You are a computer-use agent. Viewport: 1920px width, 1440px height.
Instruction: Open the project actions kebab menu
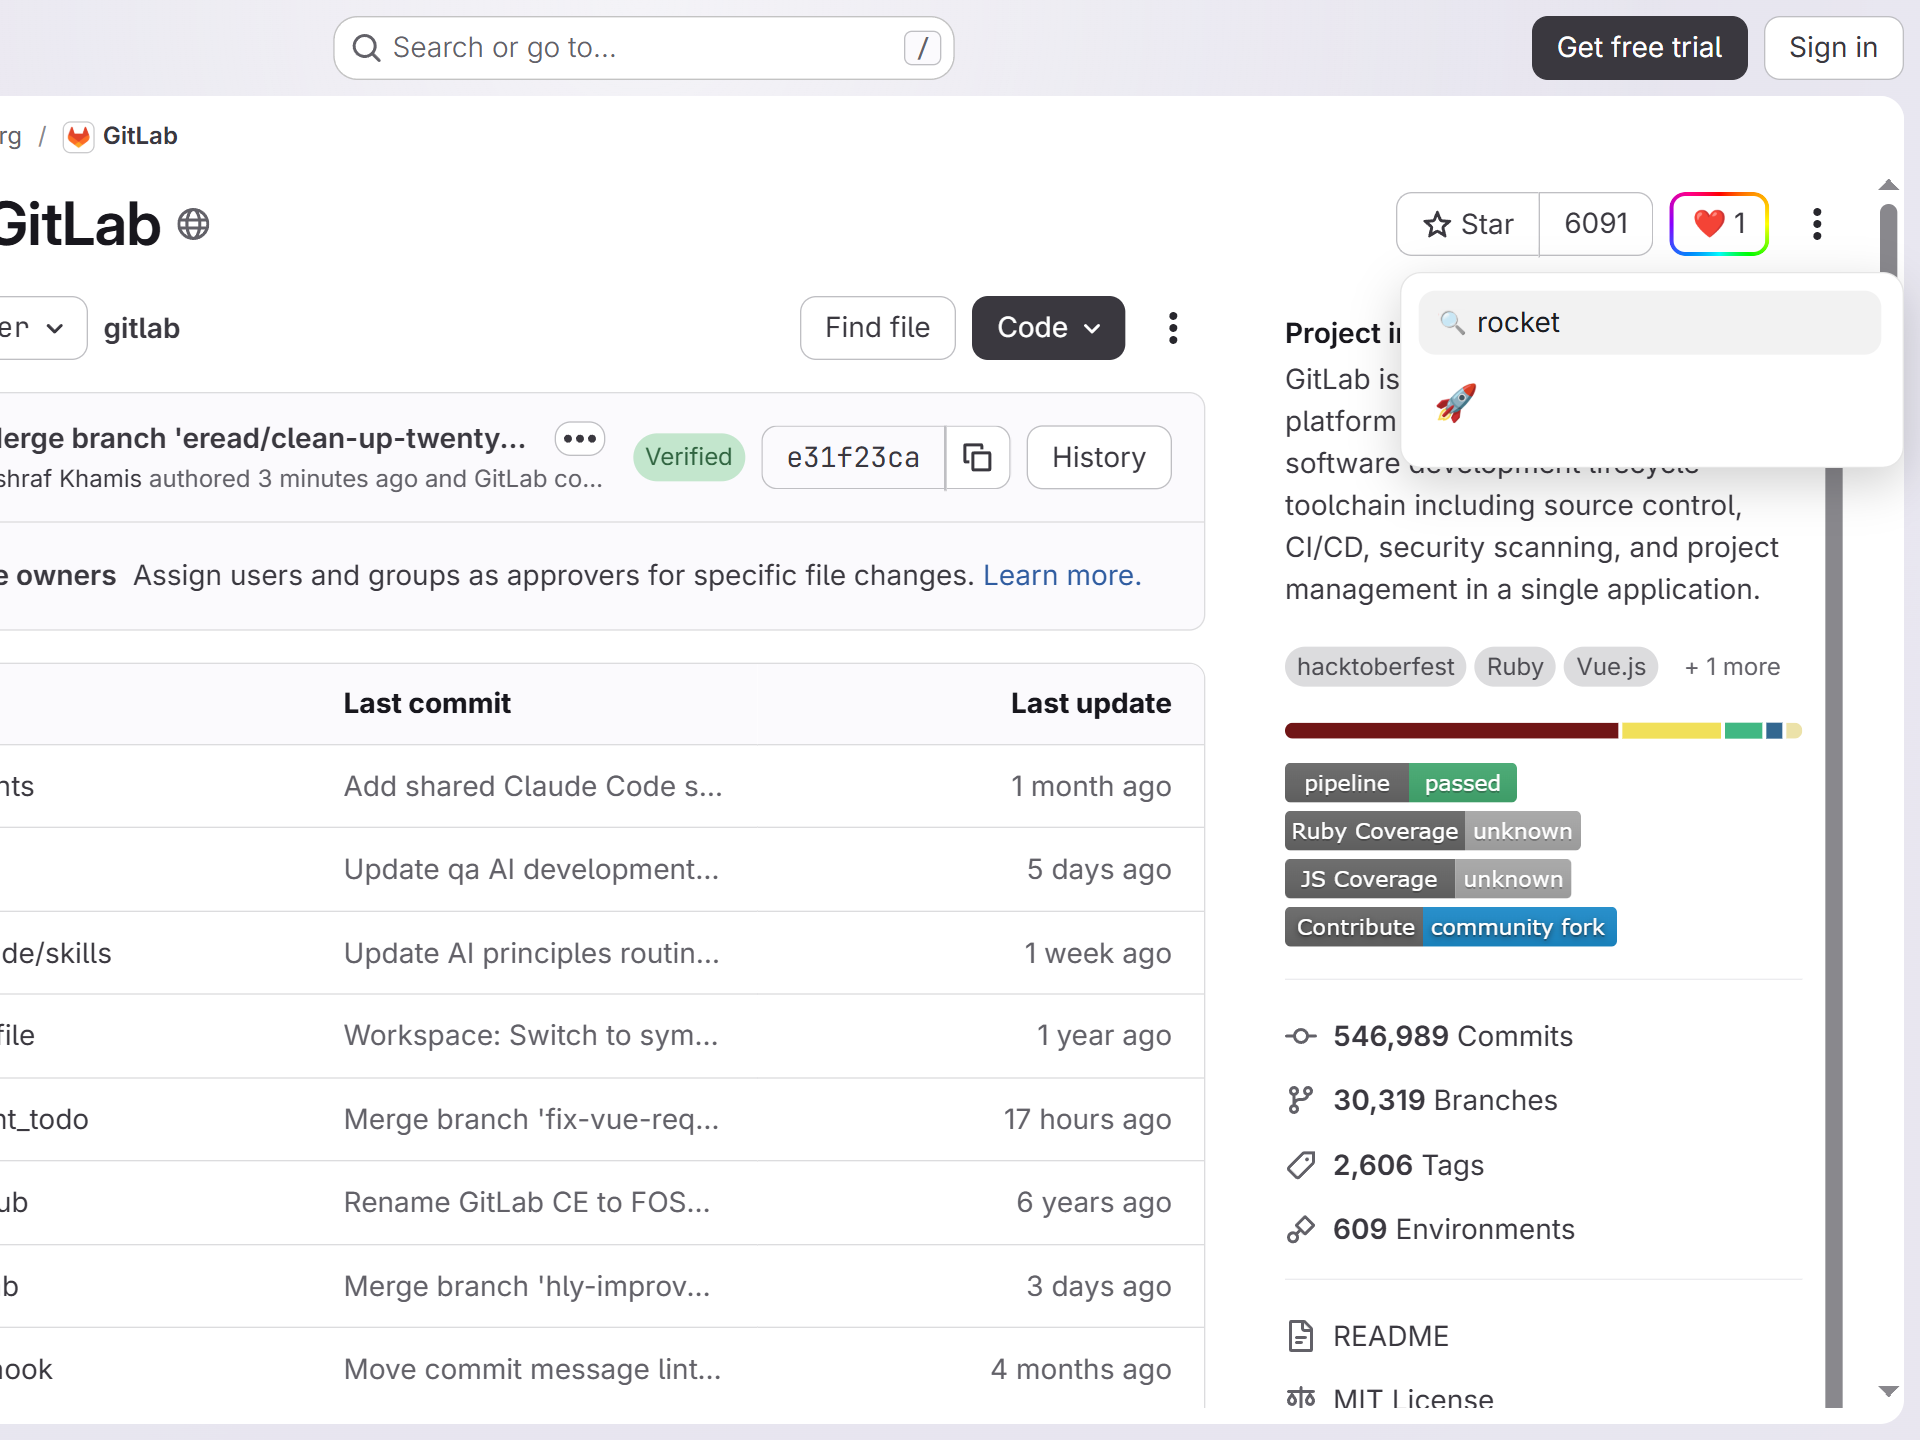(1817, 224)
